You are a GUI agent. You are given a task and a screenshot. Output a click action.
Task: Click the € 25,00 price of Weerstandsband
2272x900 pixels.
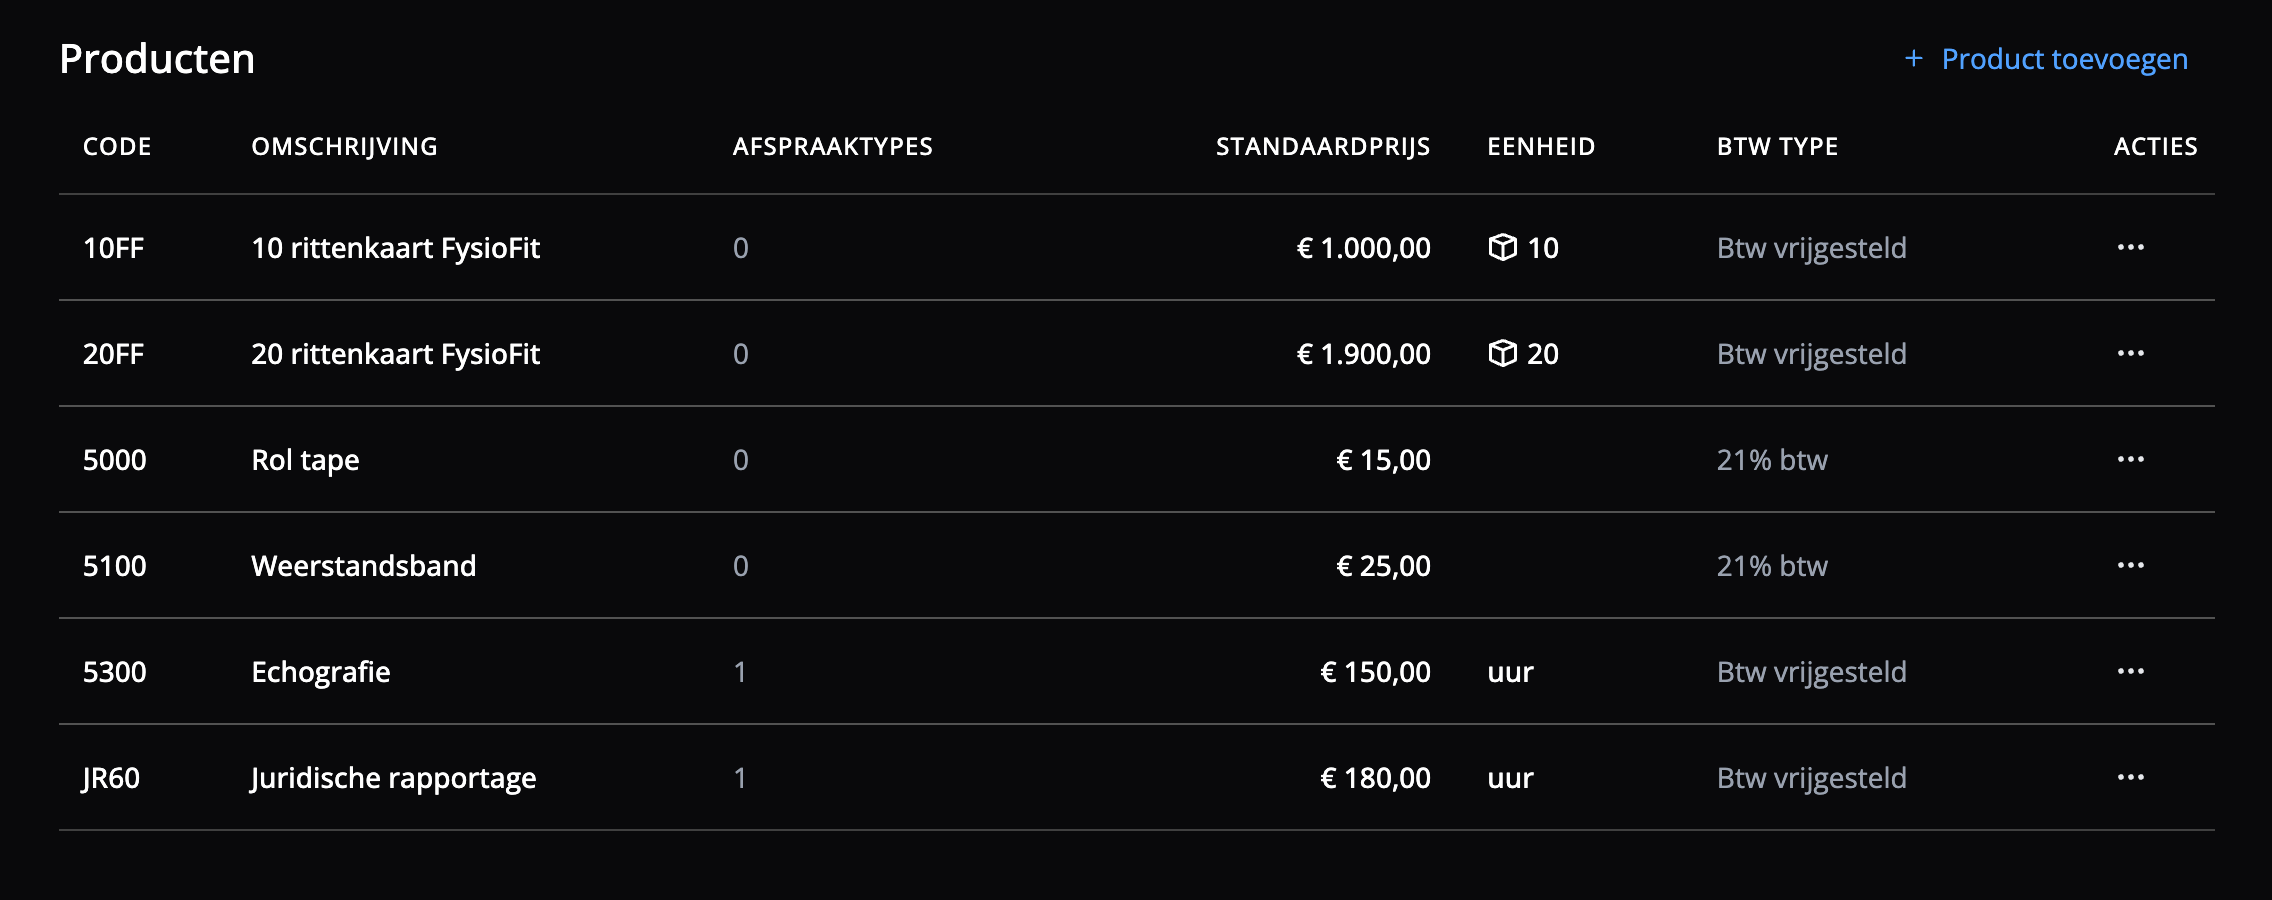1383,566
